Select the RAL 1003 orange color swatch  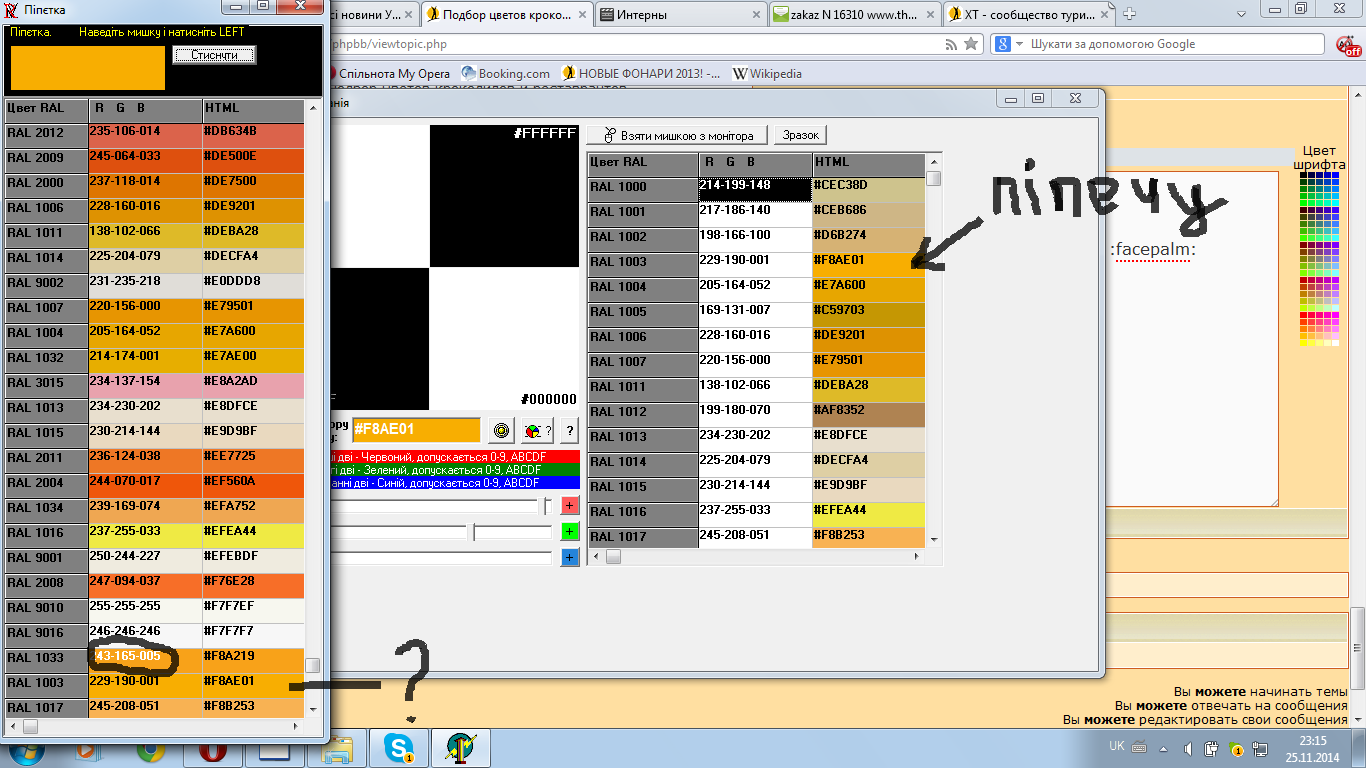[868, 262]
